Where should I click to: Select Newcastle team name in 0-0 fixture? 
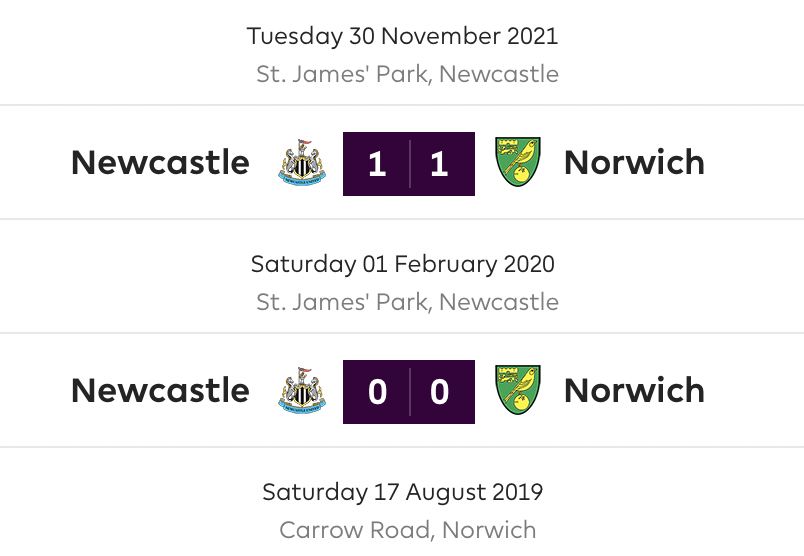click(x=160, y=391)
